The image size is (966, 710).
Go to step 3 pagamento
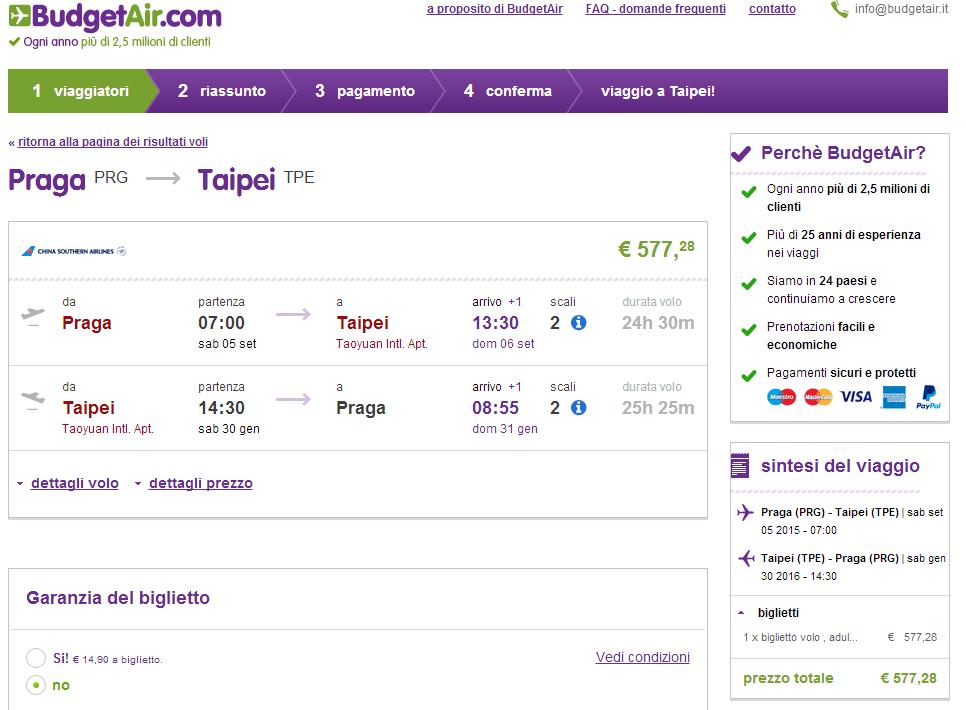365,91
